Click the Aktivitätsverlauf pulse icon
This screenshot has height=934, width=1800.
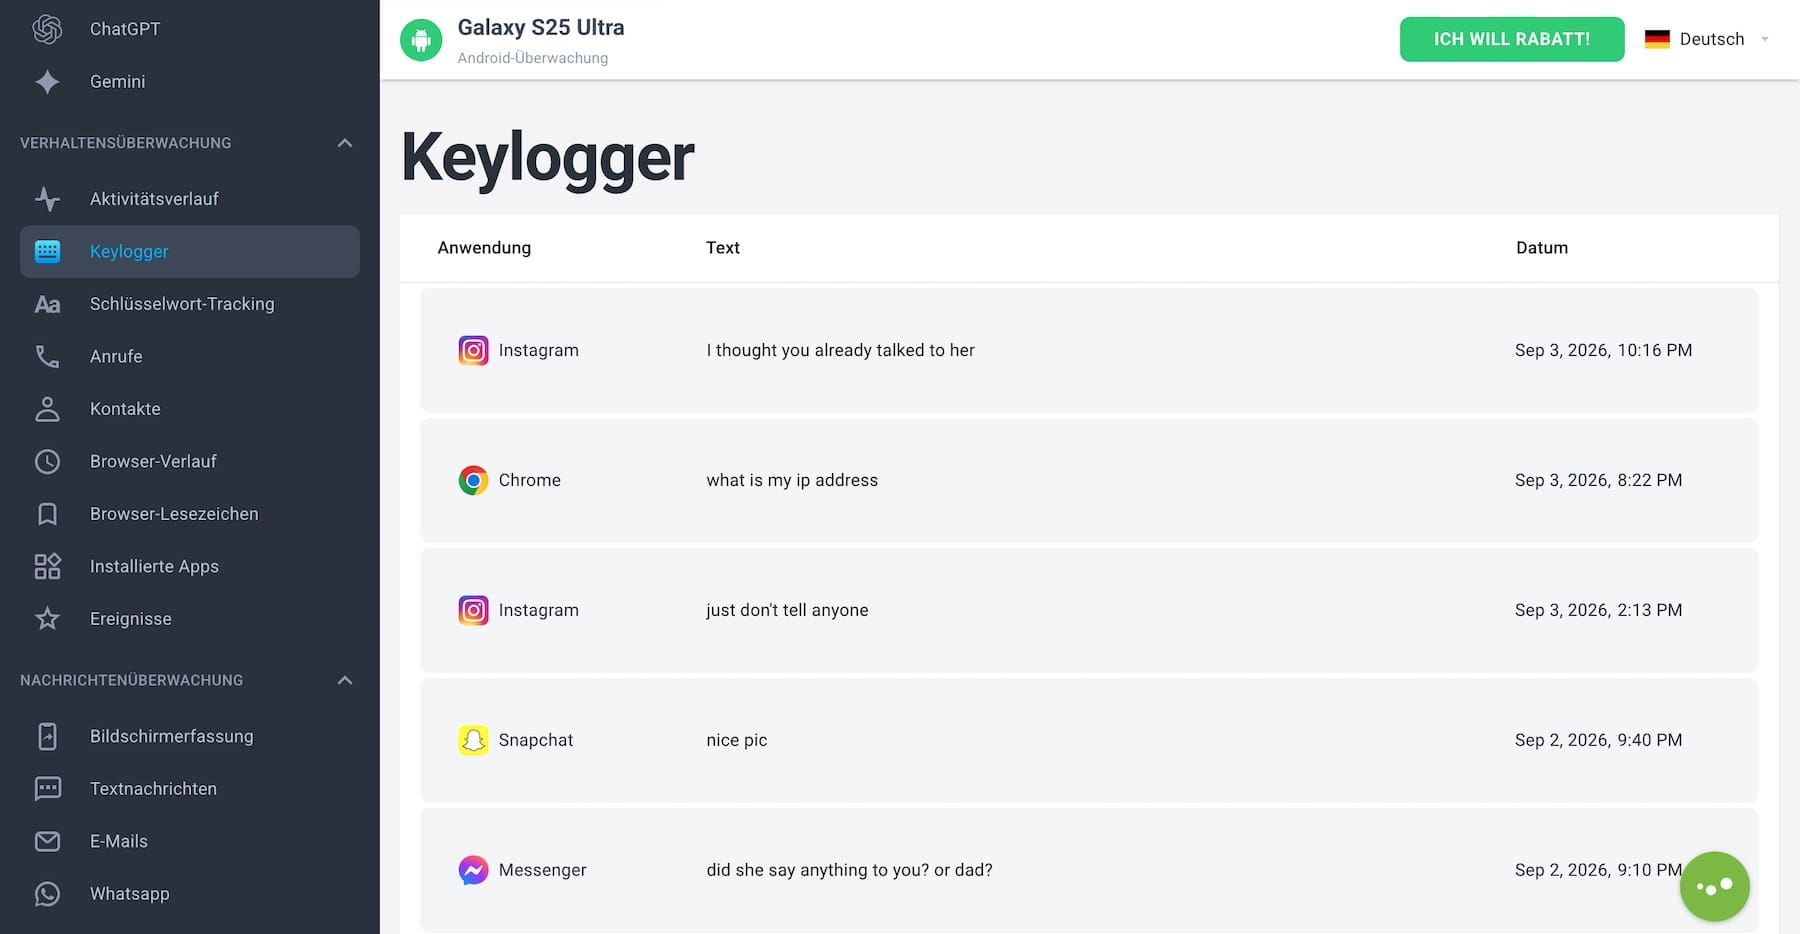coord(47,199)
